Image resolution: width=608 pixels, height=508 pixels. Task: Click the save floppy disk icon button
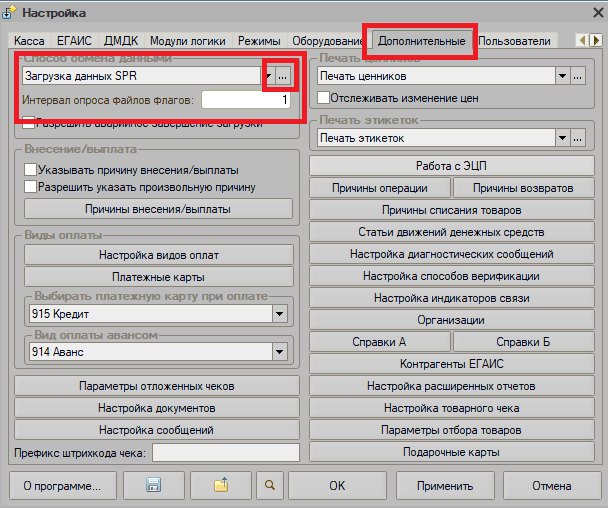click(x=154, y=485)
